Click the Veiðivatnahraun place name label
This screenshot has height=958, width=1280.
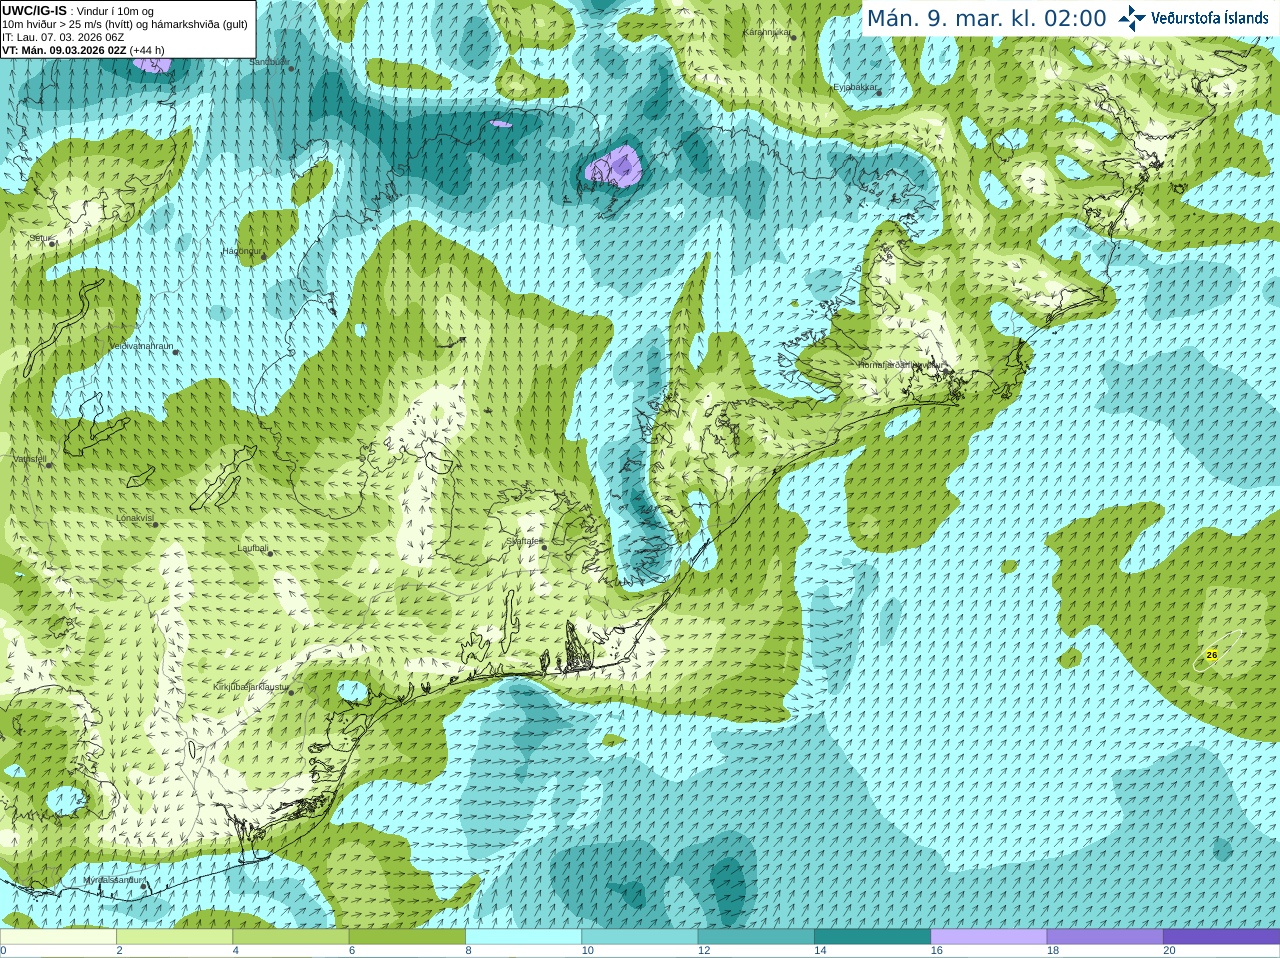coord(141,346)
